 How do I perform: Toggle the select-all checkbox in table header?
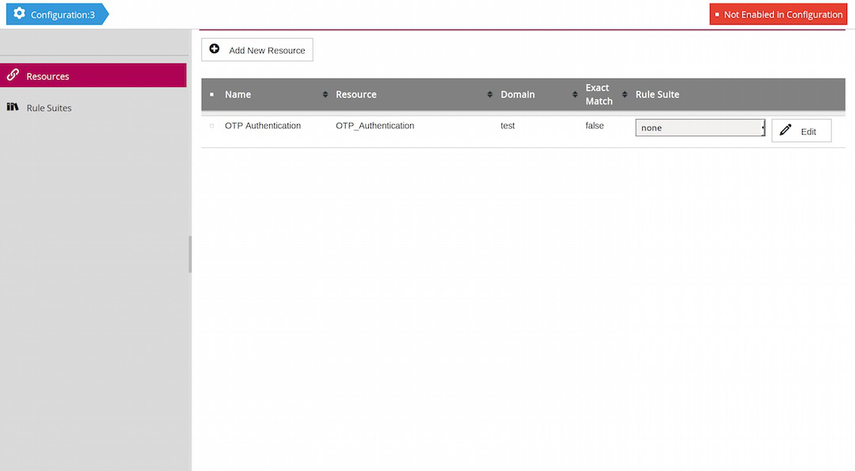(212, 94)
